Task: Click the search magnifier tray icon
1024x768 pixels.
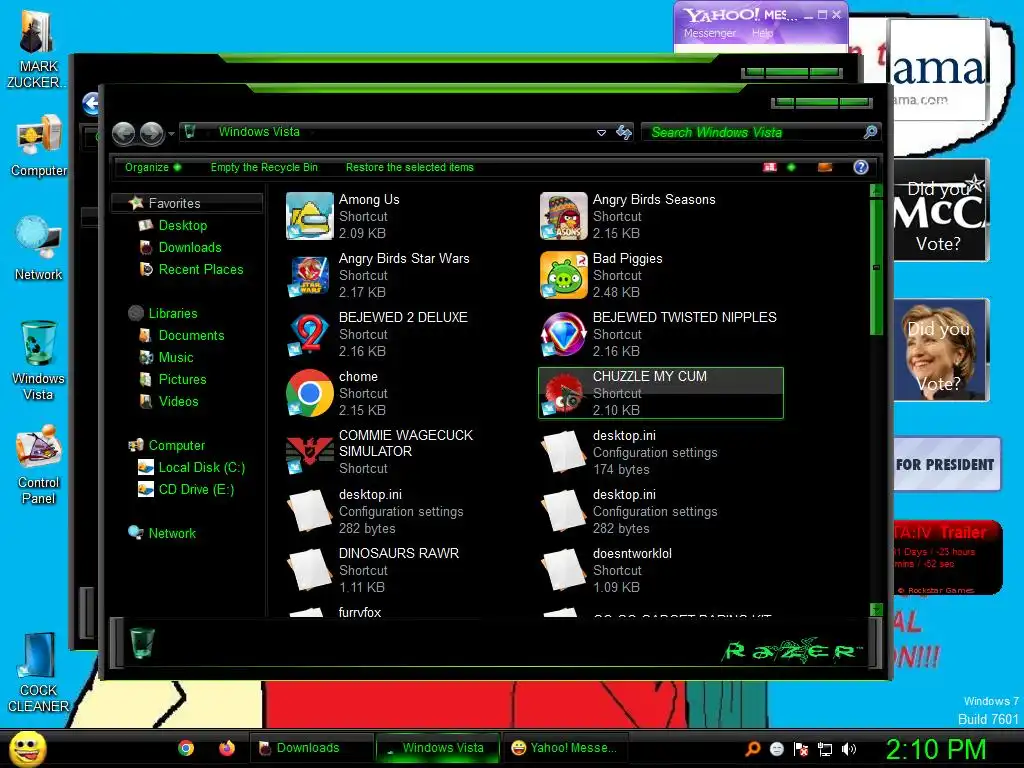Action: [x=752, y=749]
